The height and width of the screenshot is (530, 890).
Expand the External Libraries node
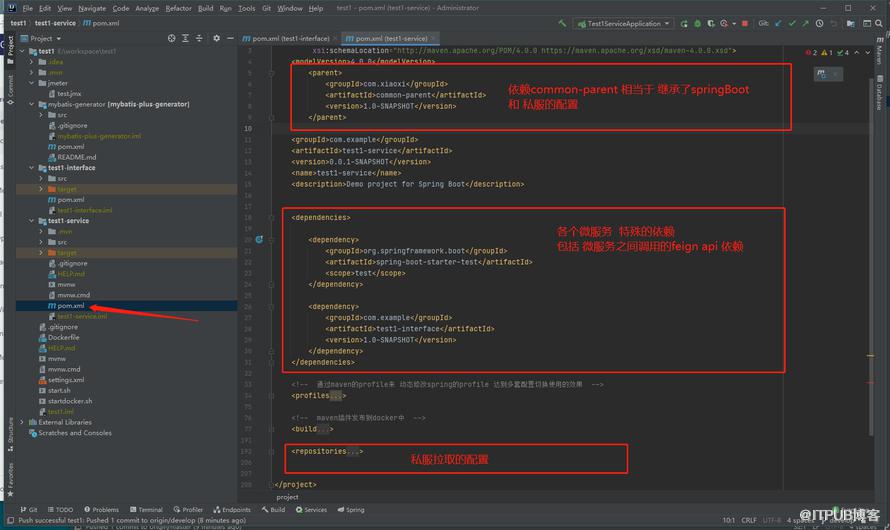coord(23,422)
